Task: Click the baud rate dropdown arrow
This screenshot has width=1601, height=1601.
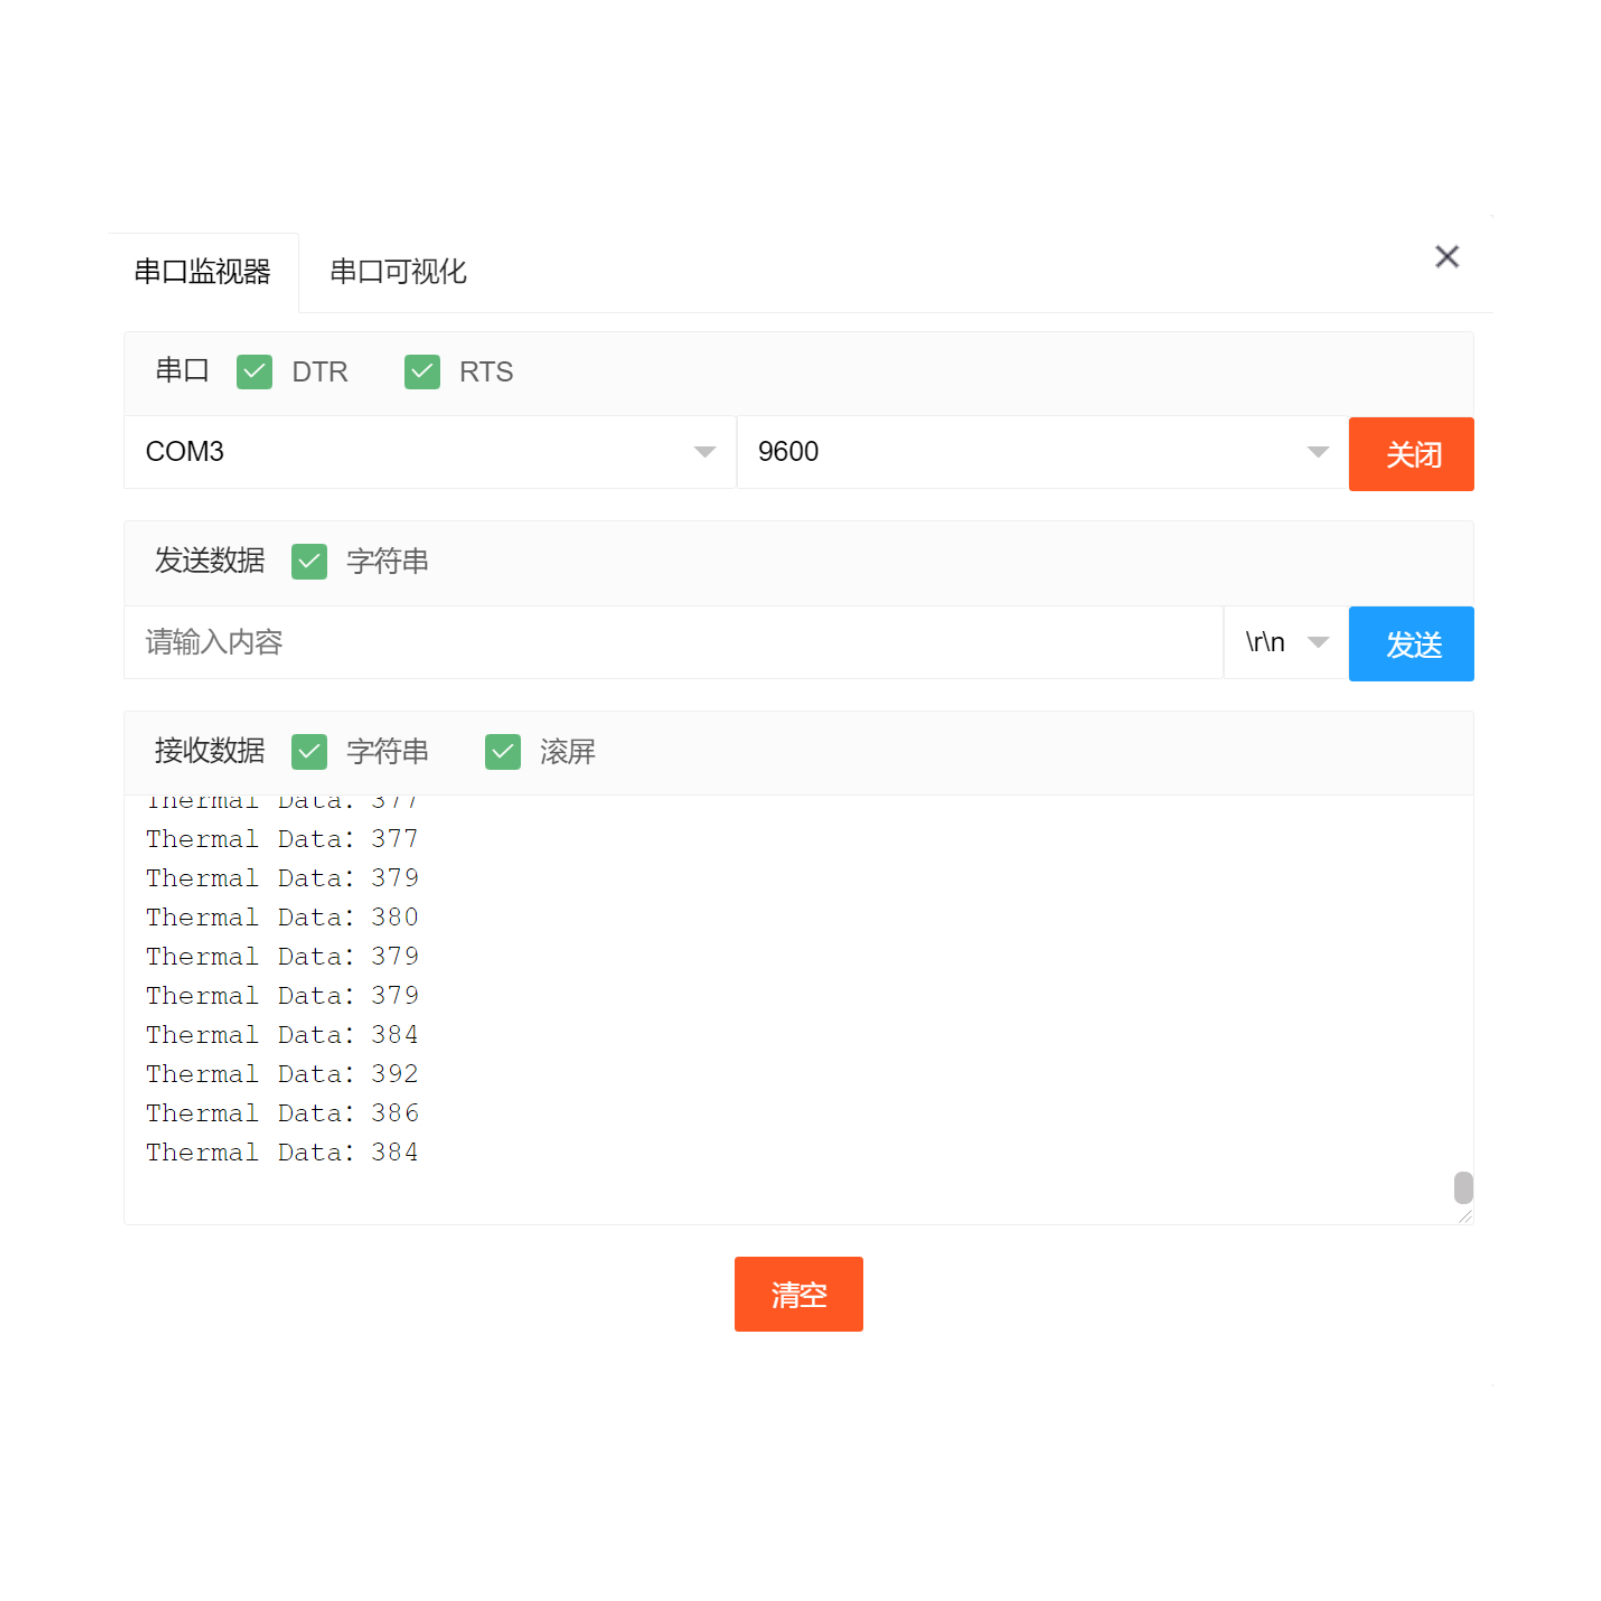Action: (x=1317, y=452)
